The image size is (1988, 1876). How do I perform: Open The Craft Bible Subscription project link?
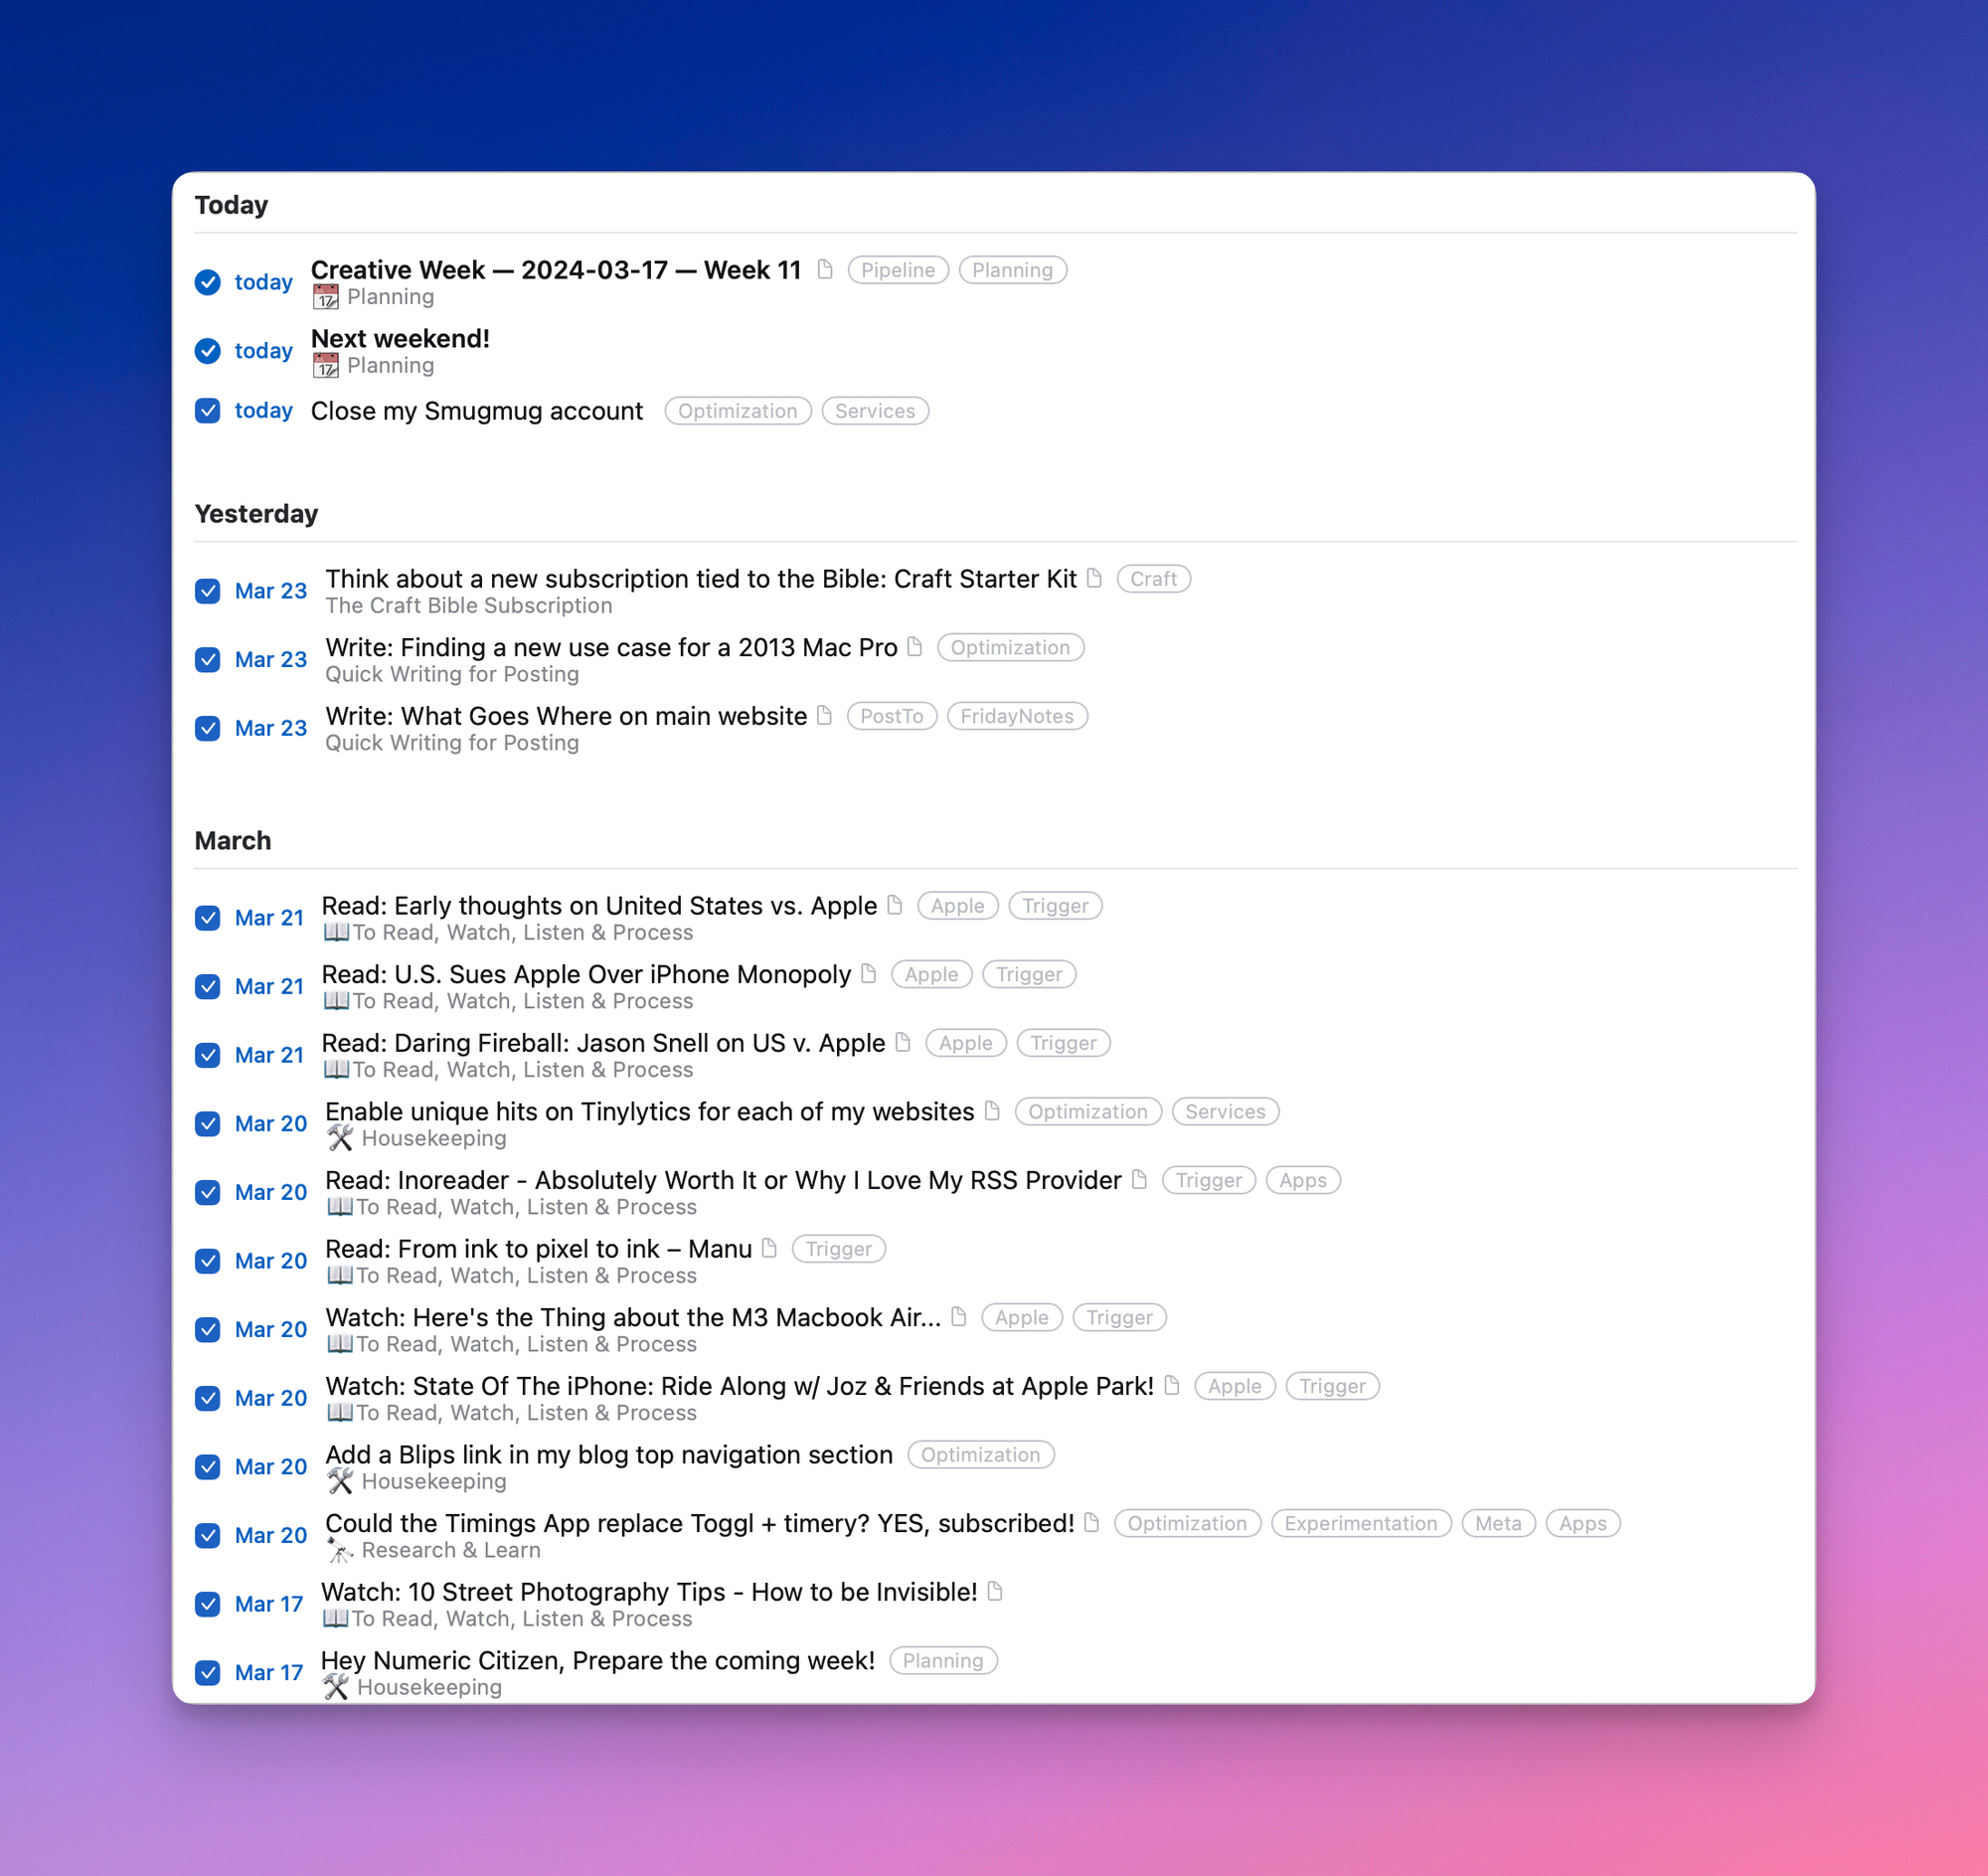(468, 606)
